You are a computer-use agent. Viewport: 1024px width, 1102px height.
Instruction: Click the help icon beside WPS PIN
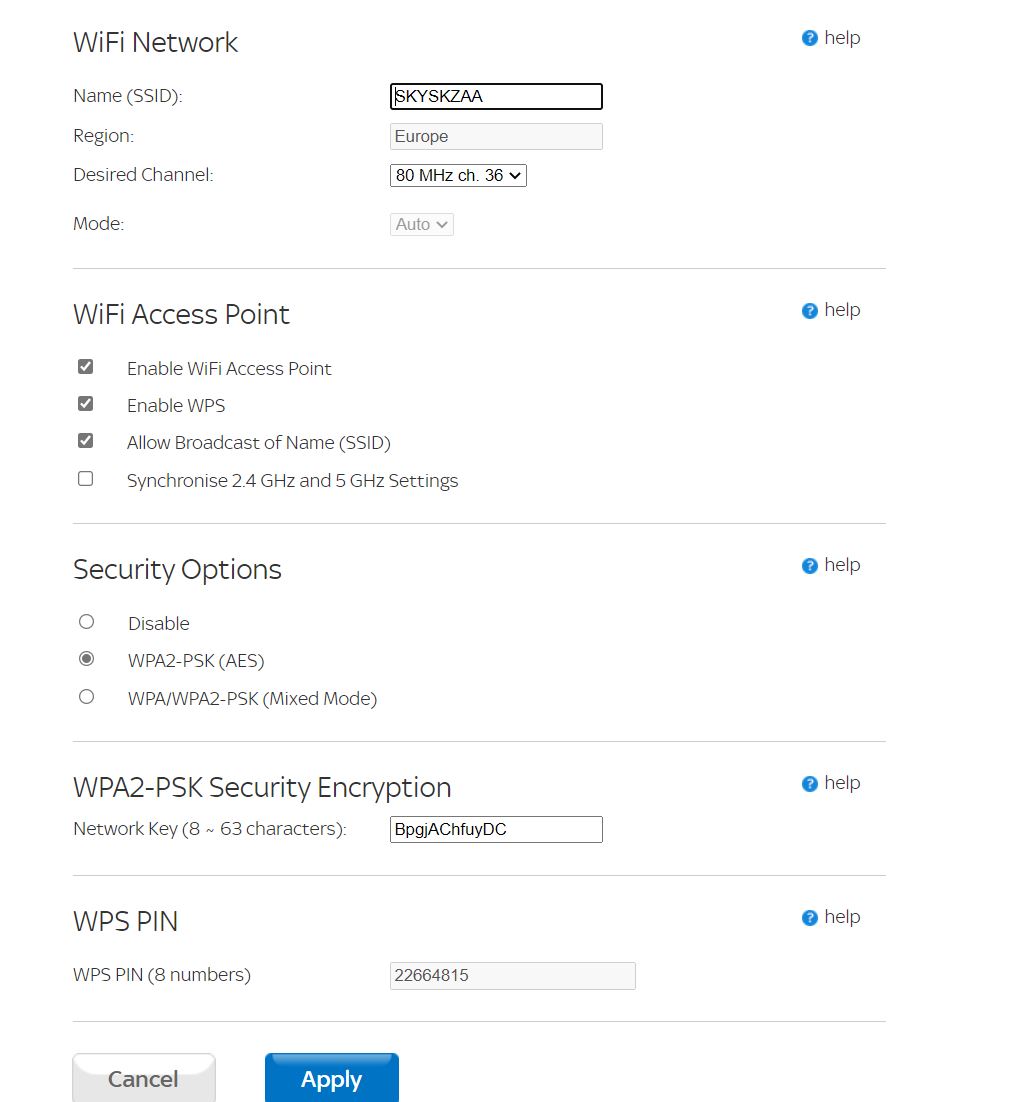coord(810,918)
